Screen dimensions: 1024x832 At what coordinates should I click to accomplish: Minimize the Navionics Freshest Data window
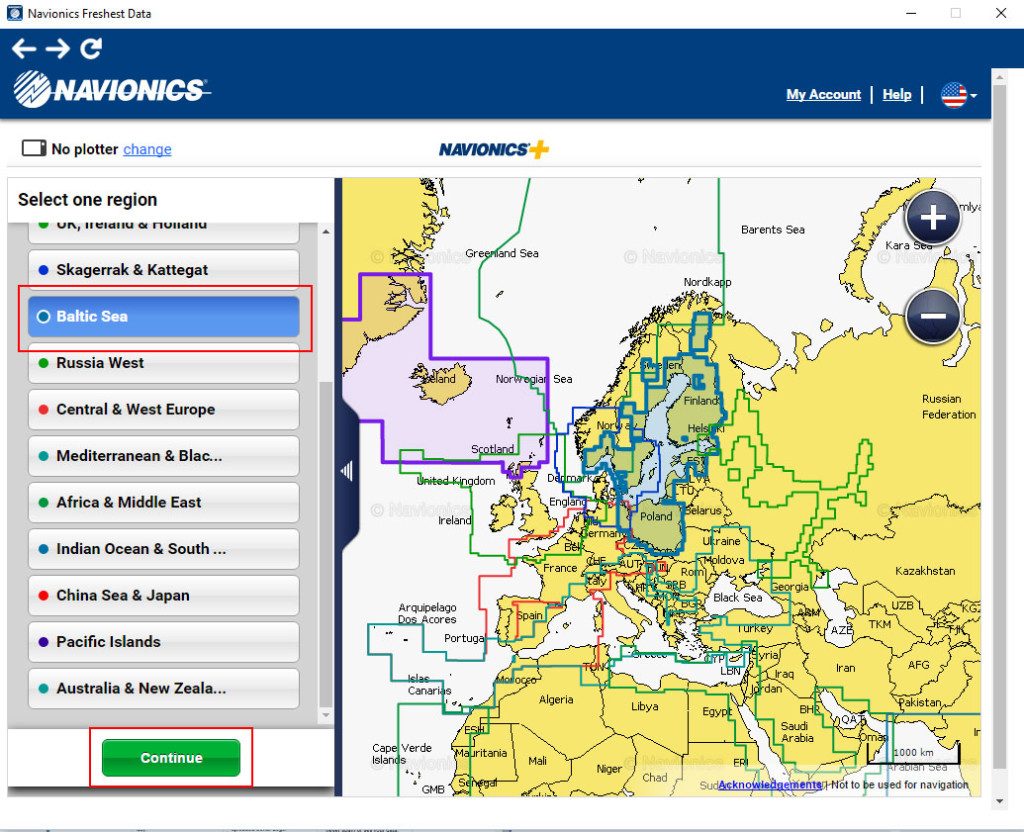click(912, 13)
